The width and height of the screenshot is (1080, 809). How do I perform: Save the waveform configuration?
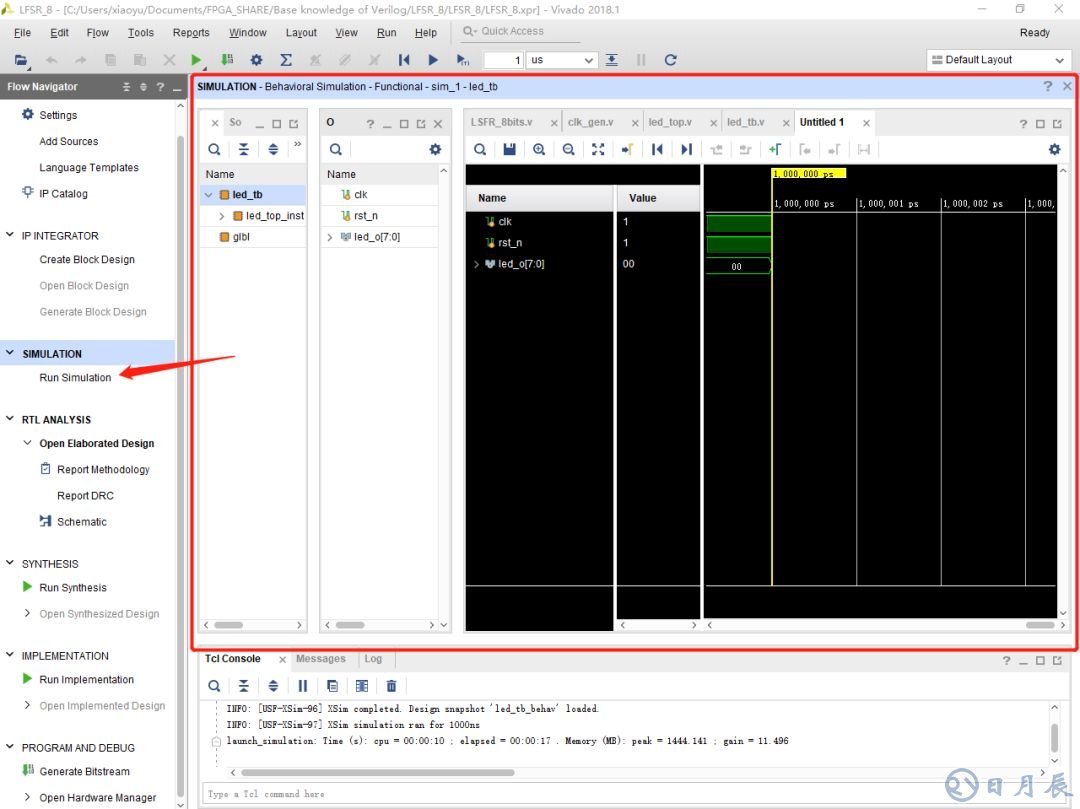[510, 149]
